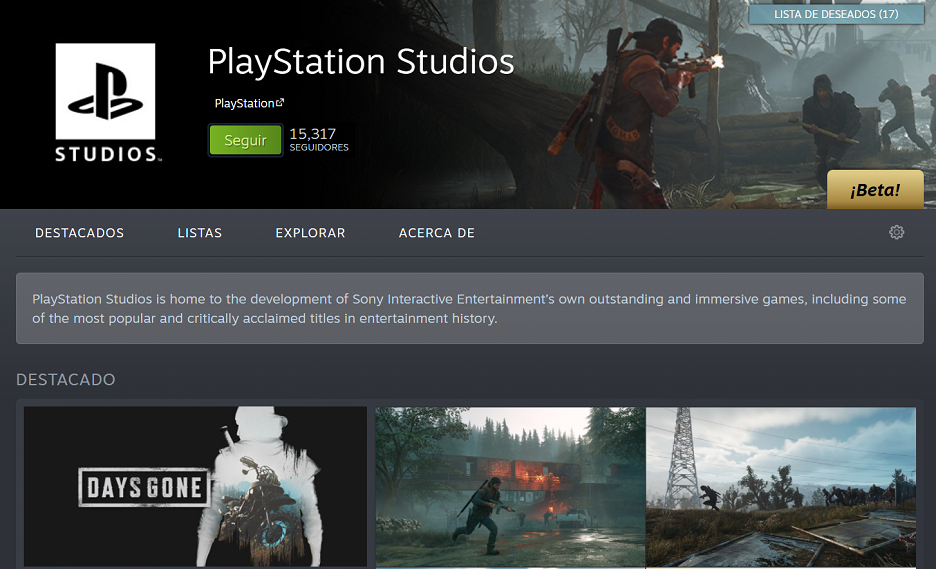Click the PlayStation Studios page title
936x569 pixels.
[361, 61]
